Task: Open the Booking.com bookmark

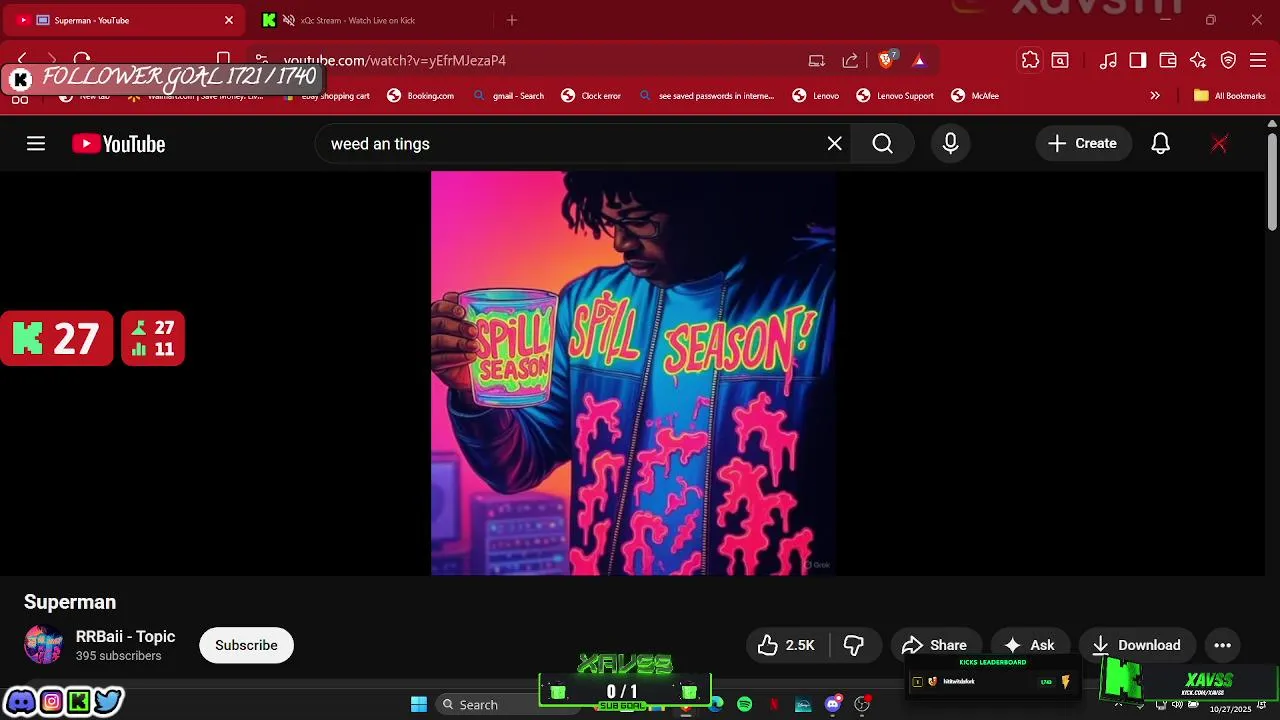Action: 421,96
